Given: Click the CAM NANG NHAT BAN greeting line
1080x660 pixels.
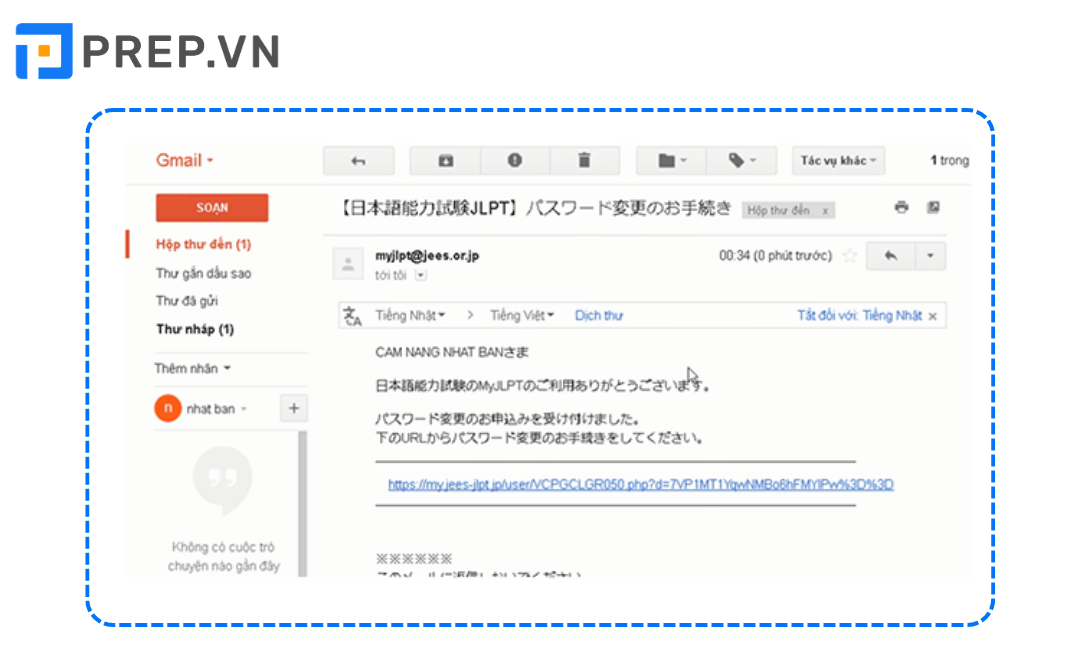Looking at the screenshot, I should click(x=452, y=352).
